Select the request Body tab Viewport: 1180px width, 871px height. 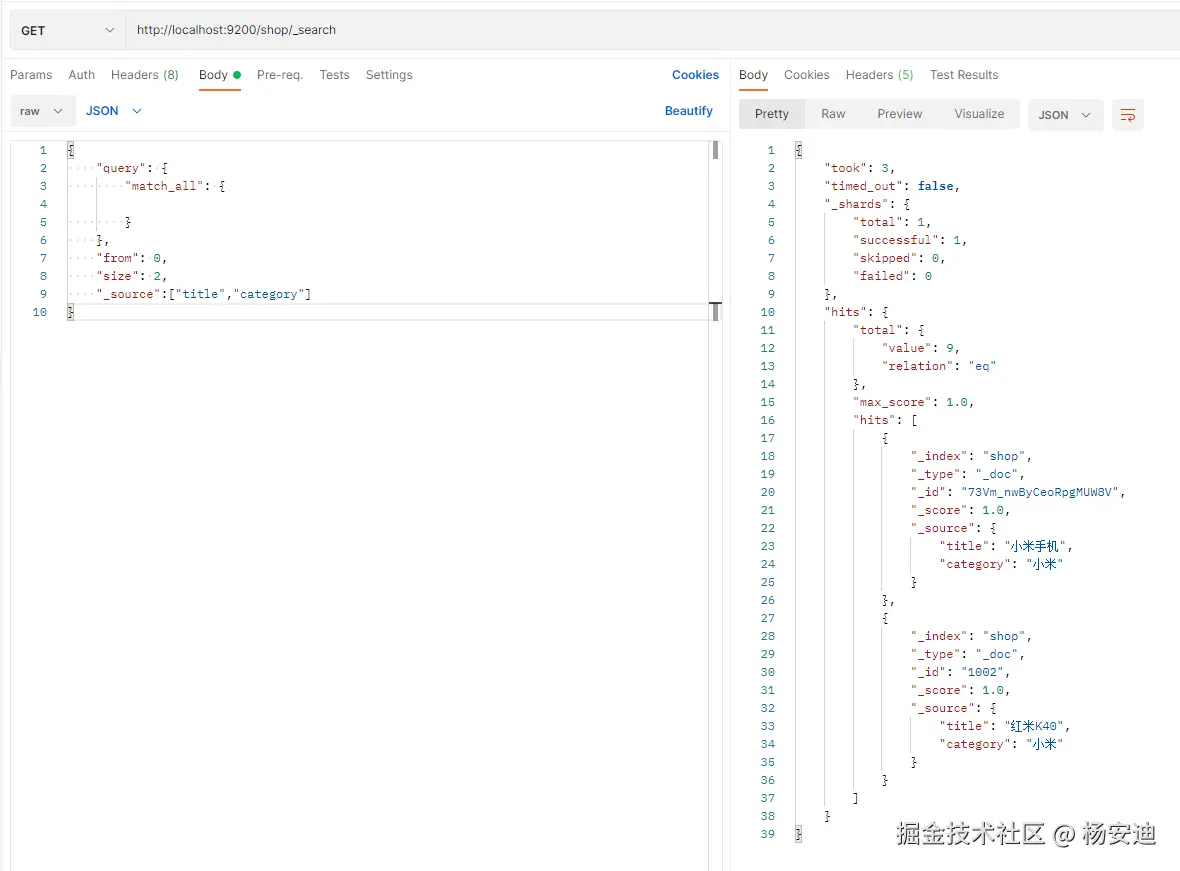coord(220,75)
